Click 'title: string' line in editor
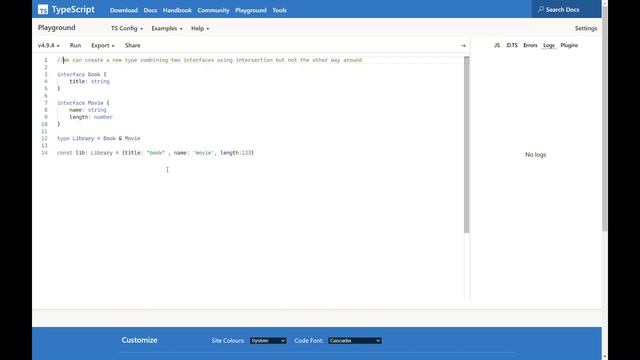The width and height of the screenshot is (640, 360). point(89,82)
